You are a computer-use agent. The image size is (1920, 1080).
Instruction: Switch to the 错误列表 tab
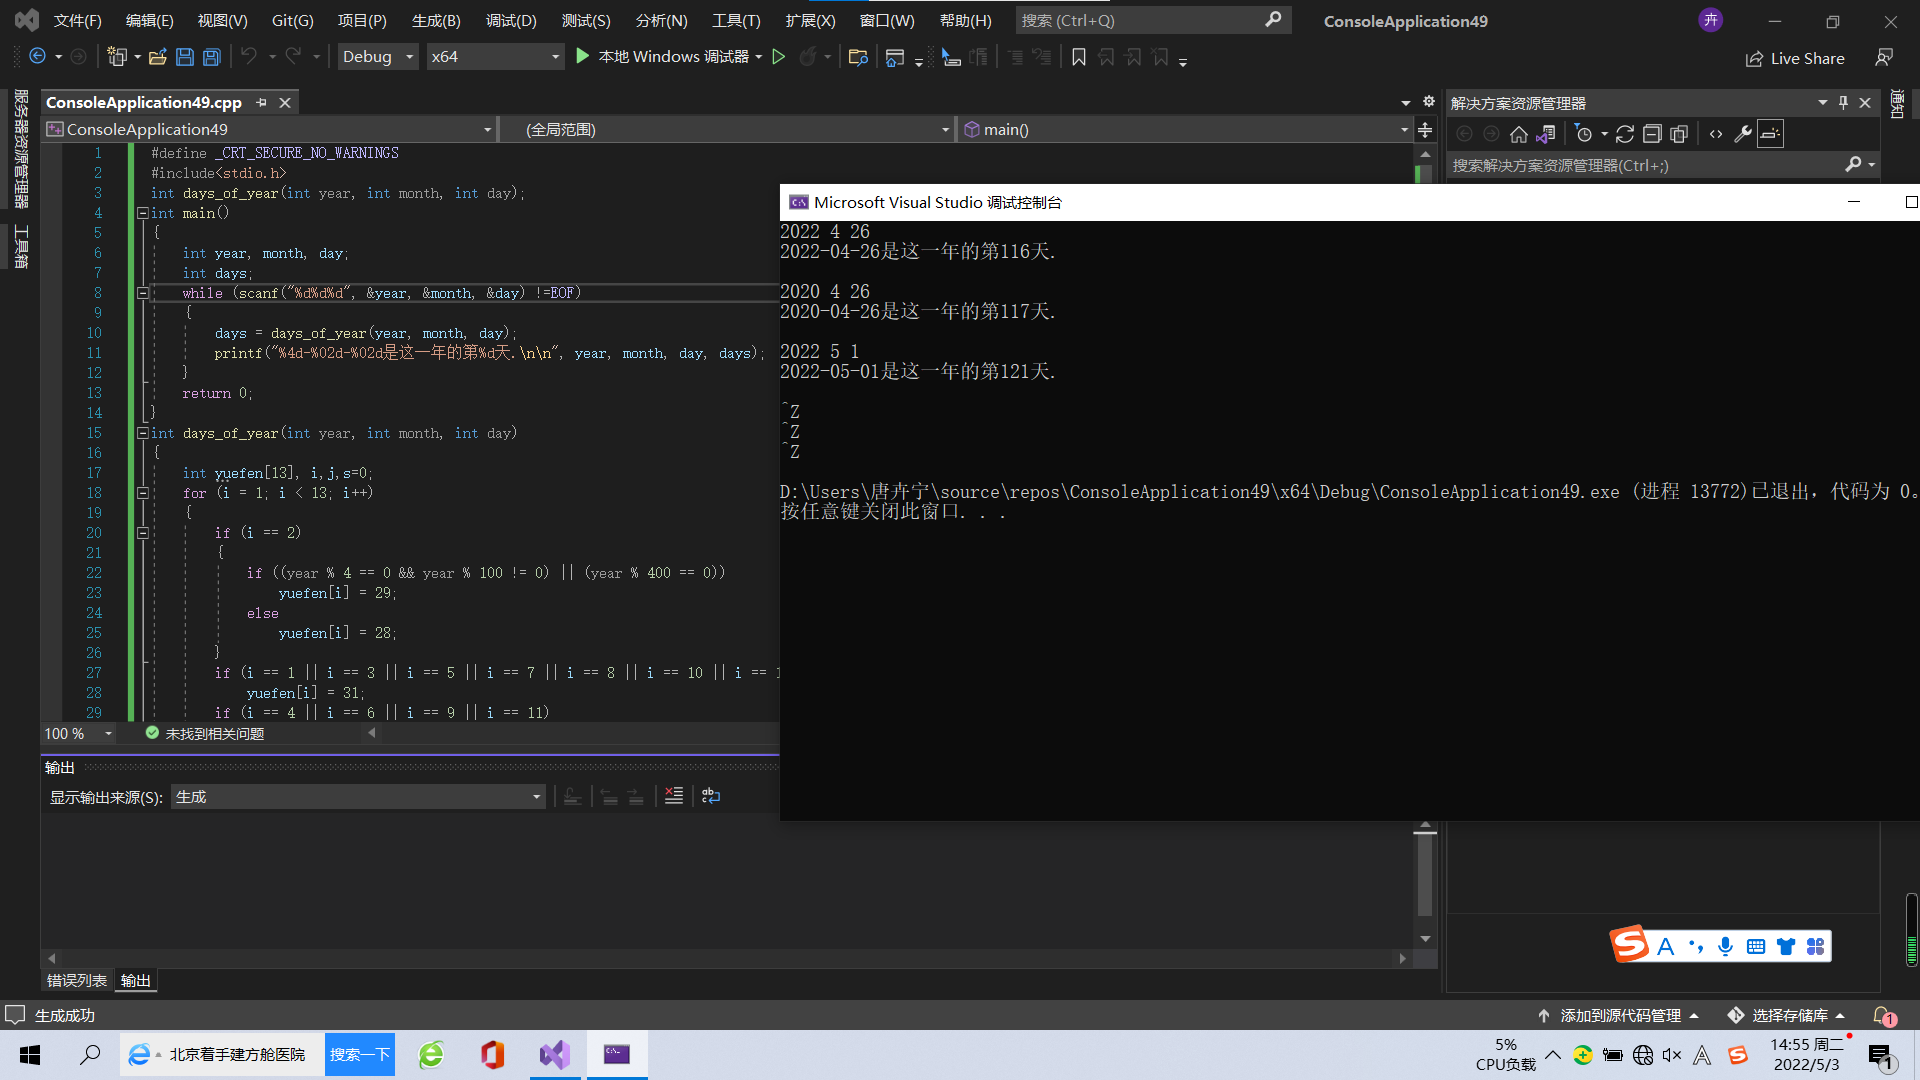(x=76, y=980)
